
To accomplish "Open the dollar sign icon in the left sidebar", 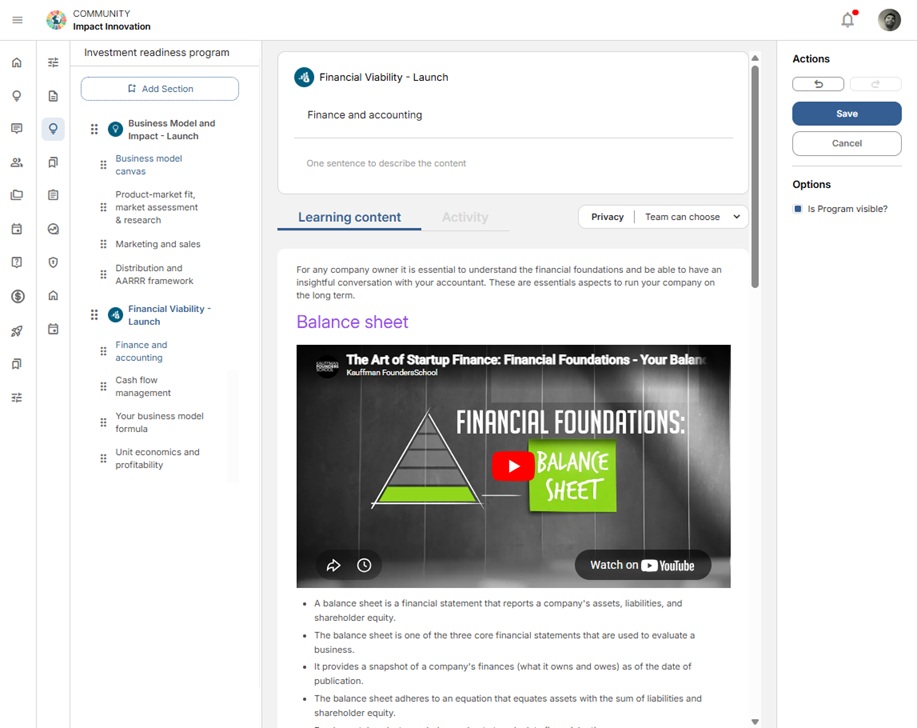I will [x=17, y=296].
